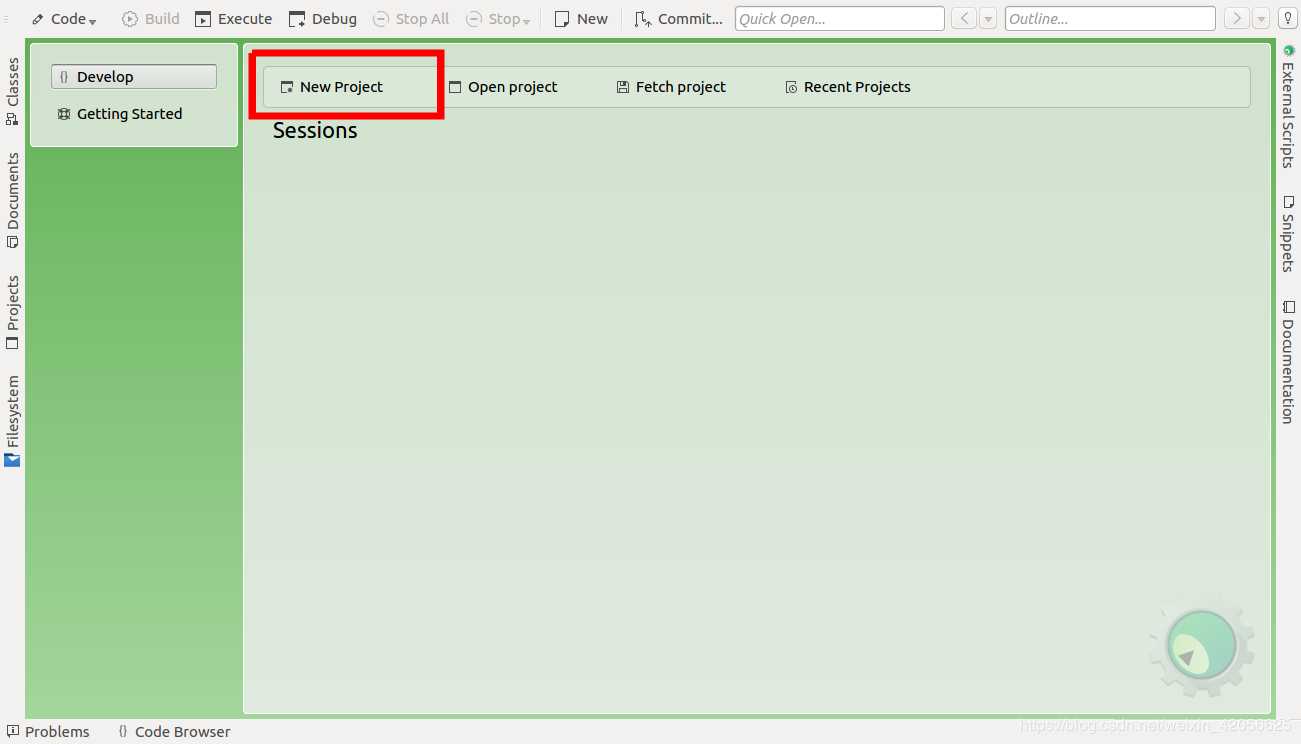
Task: Click the Build toolbar button
Action: [x=151, y=19]
